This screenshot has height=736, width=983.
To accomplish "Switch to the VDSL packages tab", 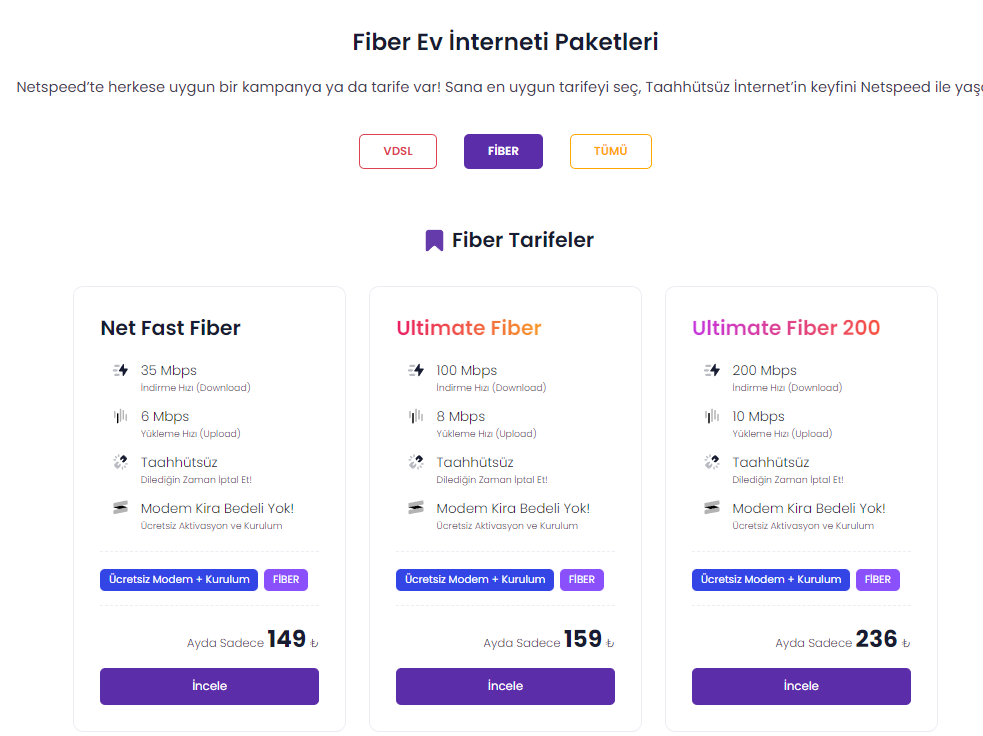I will [x=398, y=152].
